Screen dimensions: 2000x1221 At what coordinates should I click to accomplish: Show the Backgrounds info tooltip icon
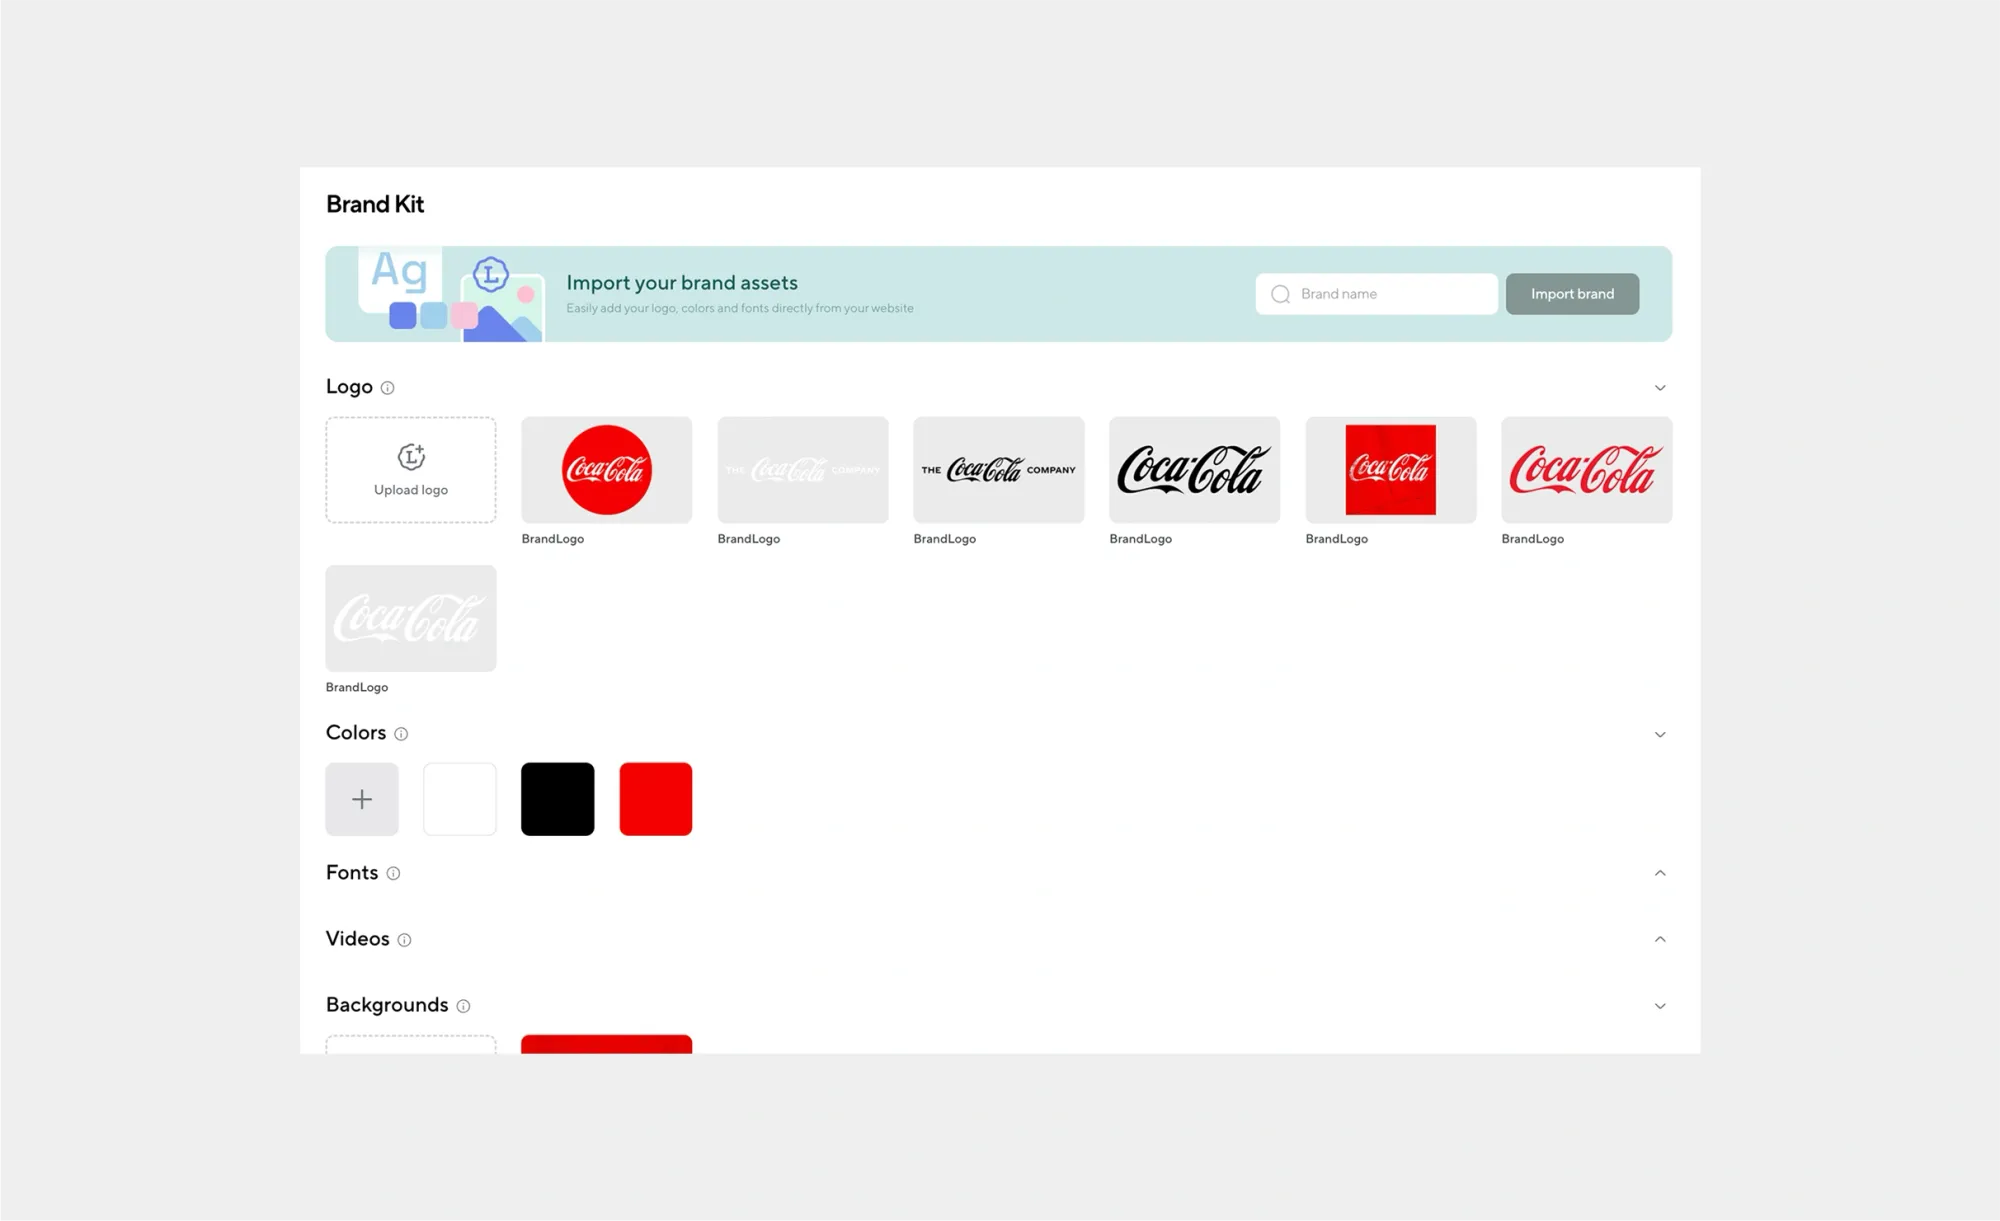pos(463,1006)
